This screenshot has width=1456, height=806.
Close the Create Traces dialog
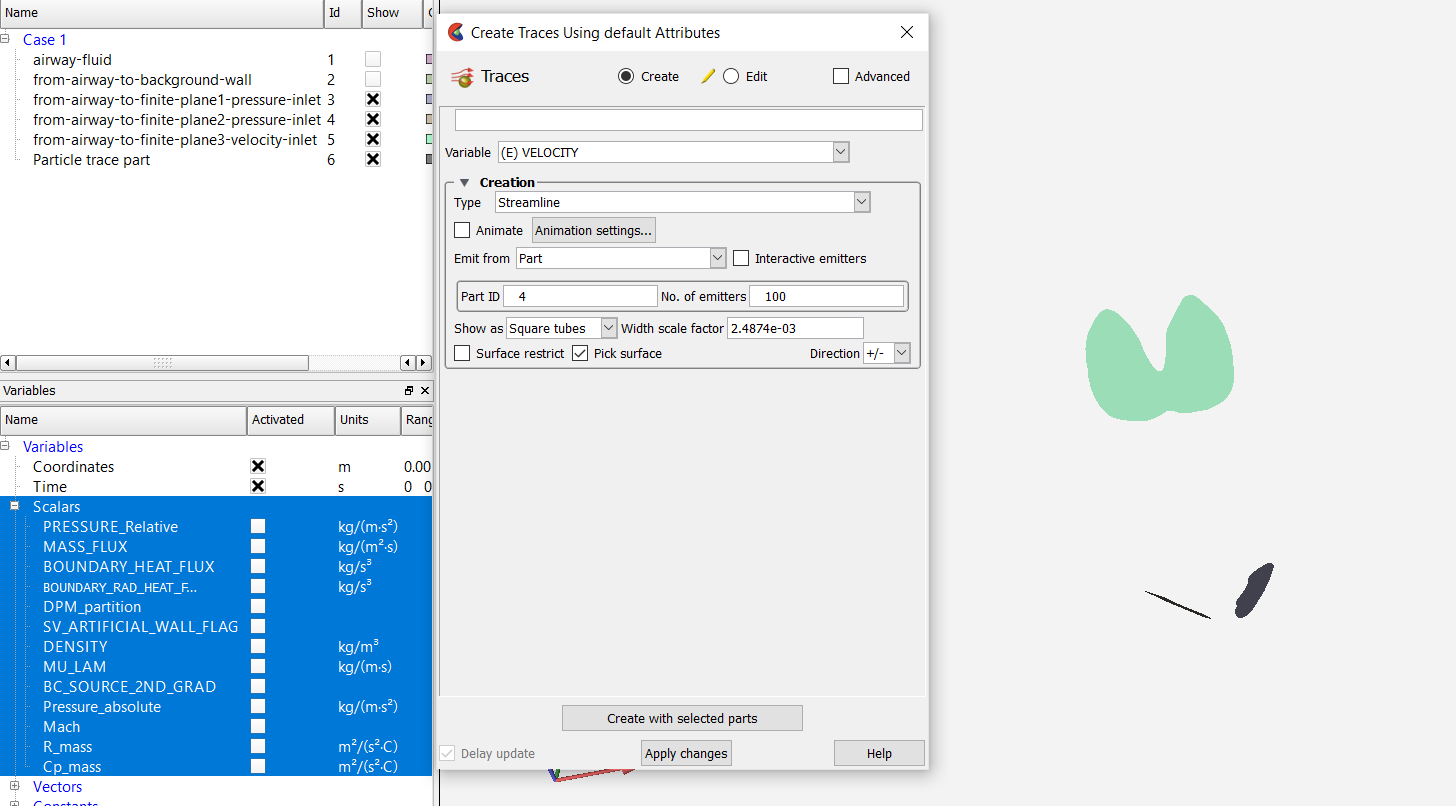click(x=907, y=32)
